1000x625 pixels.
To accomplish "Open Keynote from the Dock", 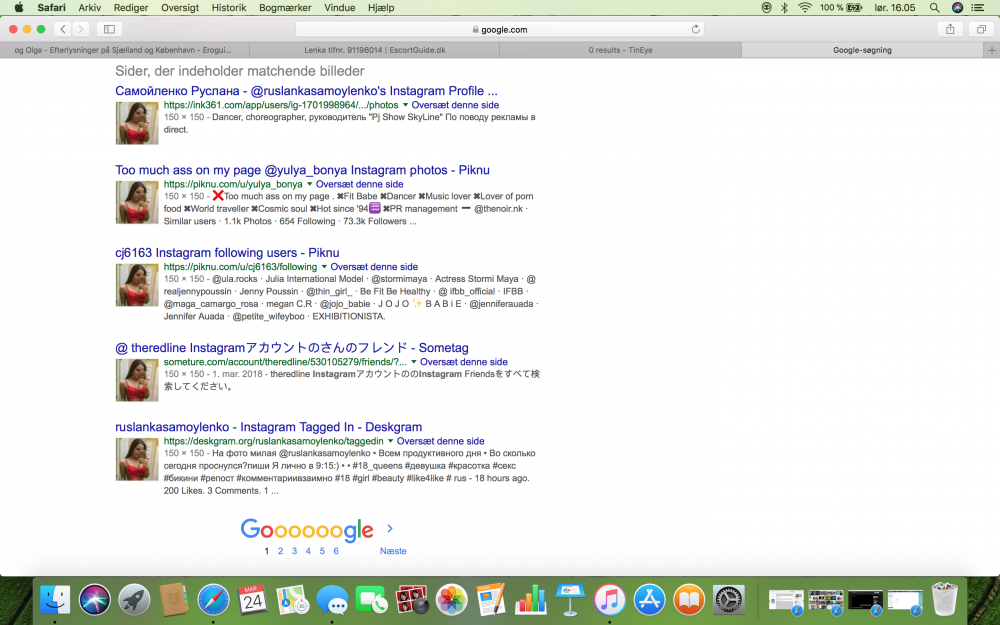I will [x=570, y=600].
